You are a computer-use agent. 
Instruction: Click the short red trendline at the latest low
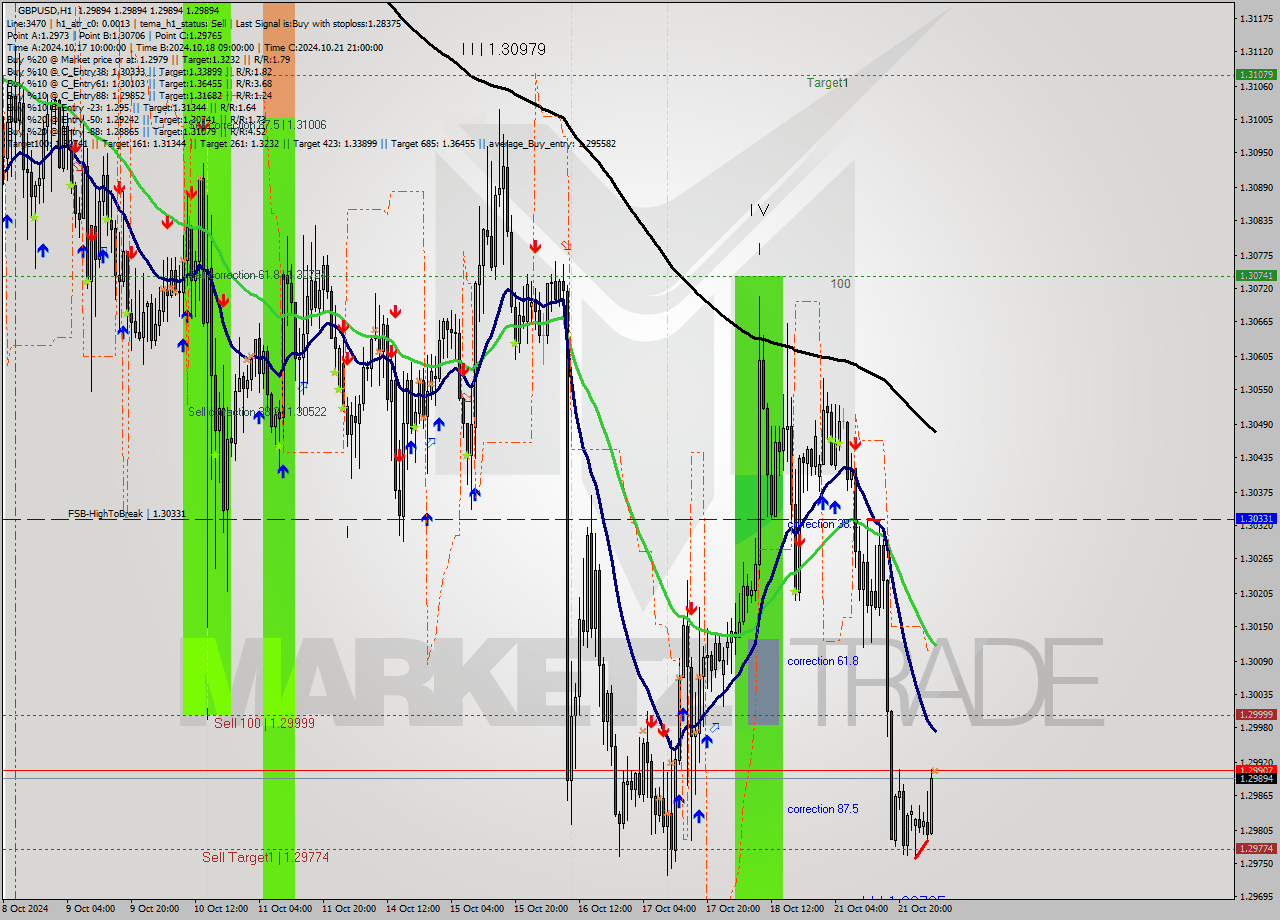(x=921, y=848)
